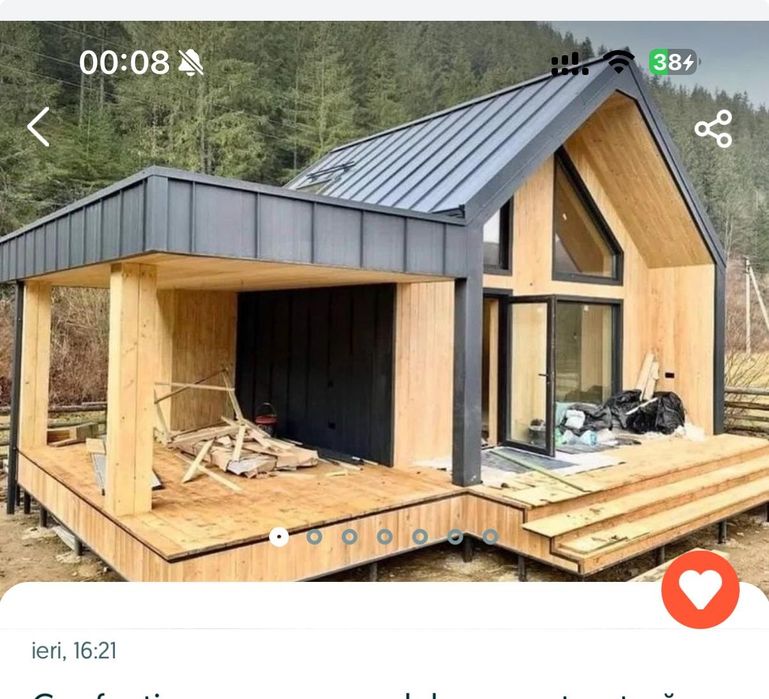Tap the battery indicator showing 38

click(x=674, y=62)
